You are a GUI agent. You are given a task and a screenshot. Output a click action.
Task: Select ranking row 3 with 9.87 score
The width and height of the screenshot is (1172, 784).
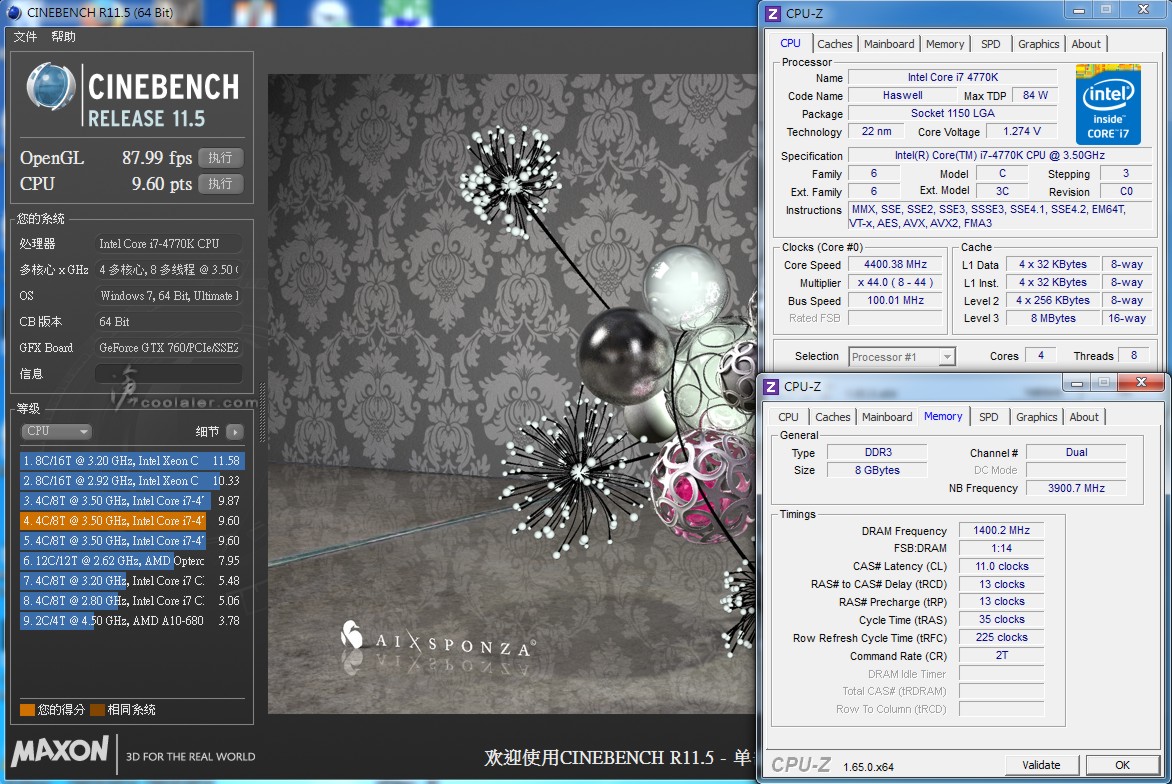click(x=132, y=501)
